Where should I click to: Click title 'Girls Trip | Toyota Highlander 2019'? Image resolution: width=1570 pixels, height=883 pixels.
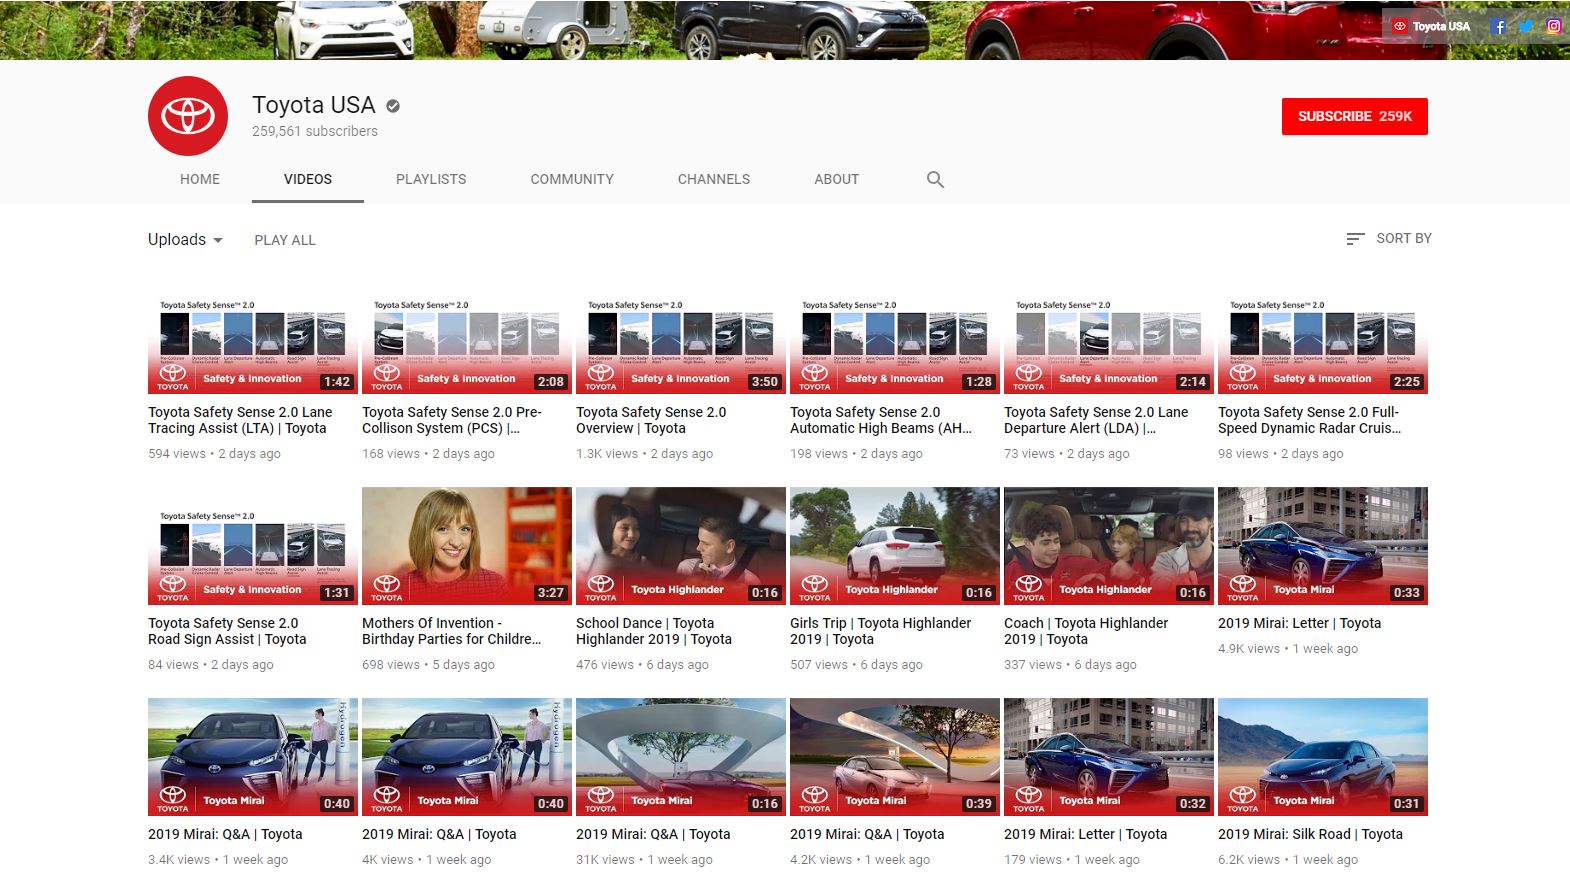(x=881, y=631)
